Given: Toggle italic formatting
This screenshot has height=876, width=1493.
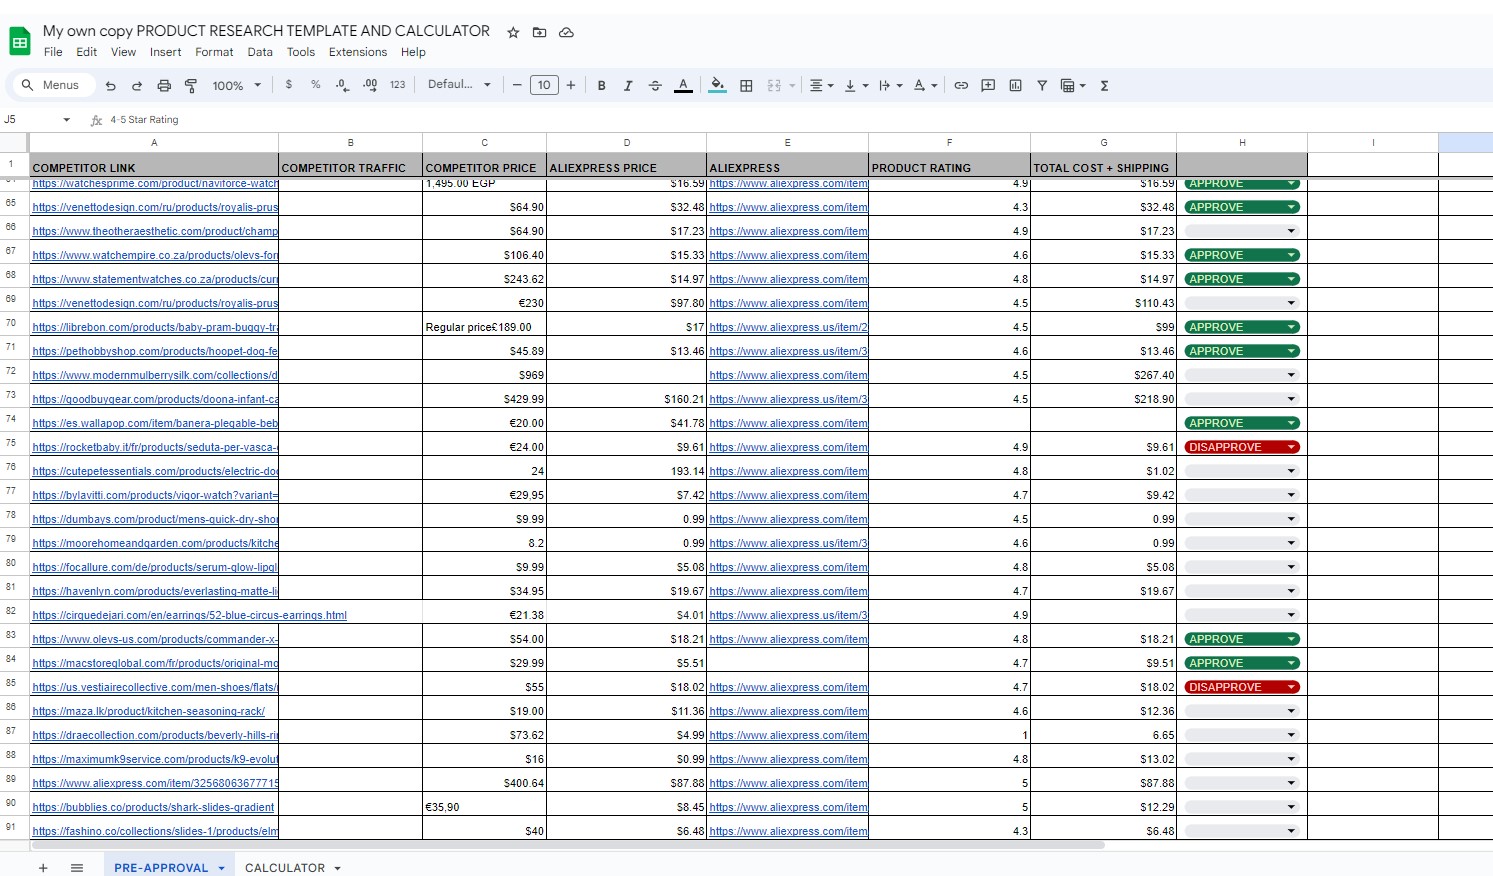Looking at the screenshot, I should [628, 86].
